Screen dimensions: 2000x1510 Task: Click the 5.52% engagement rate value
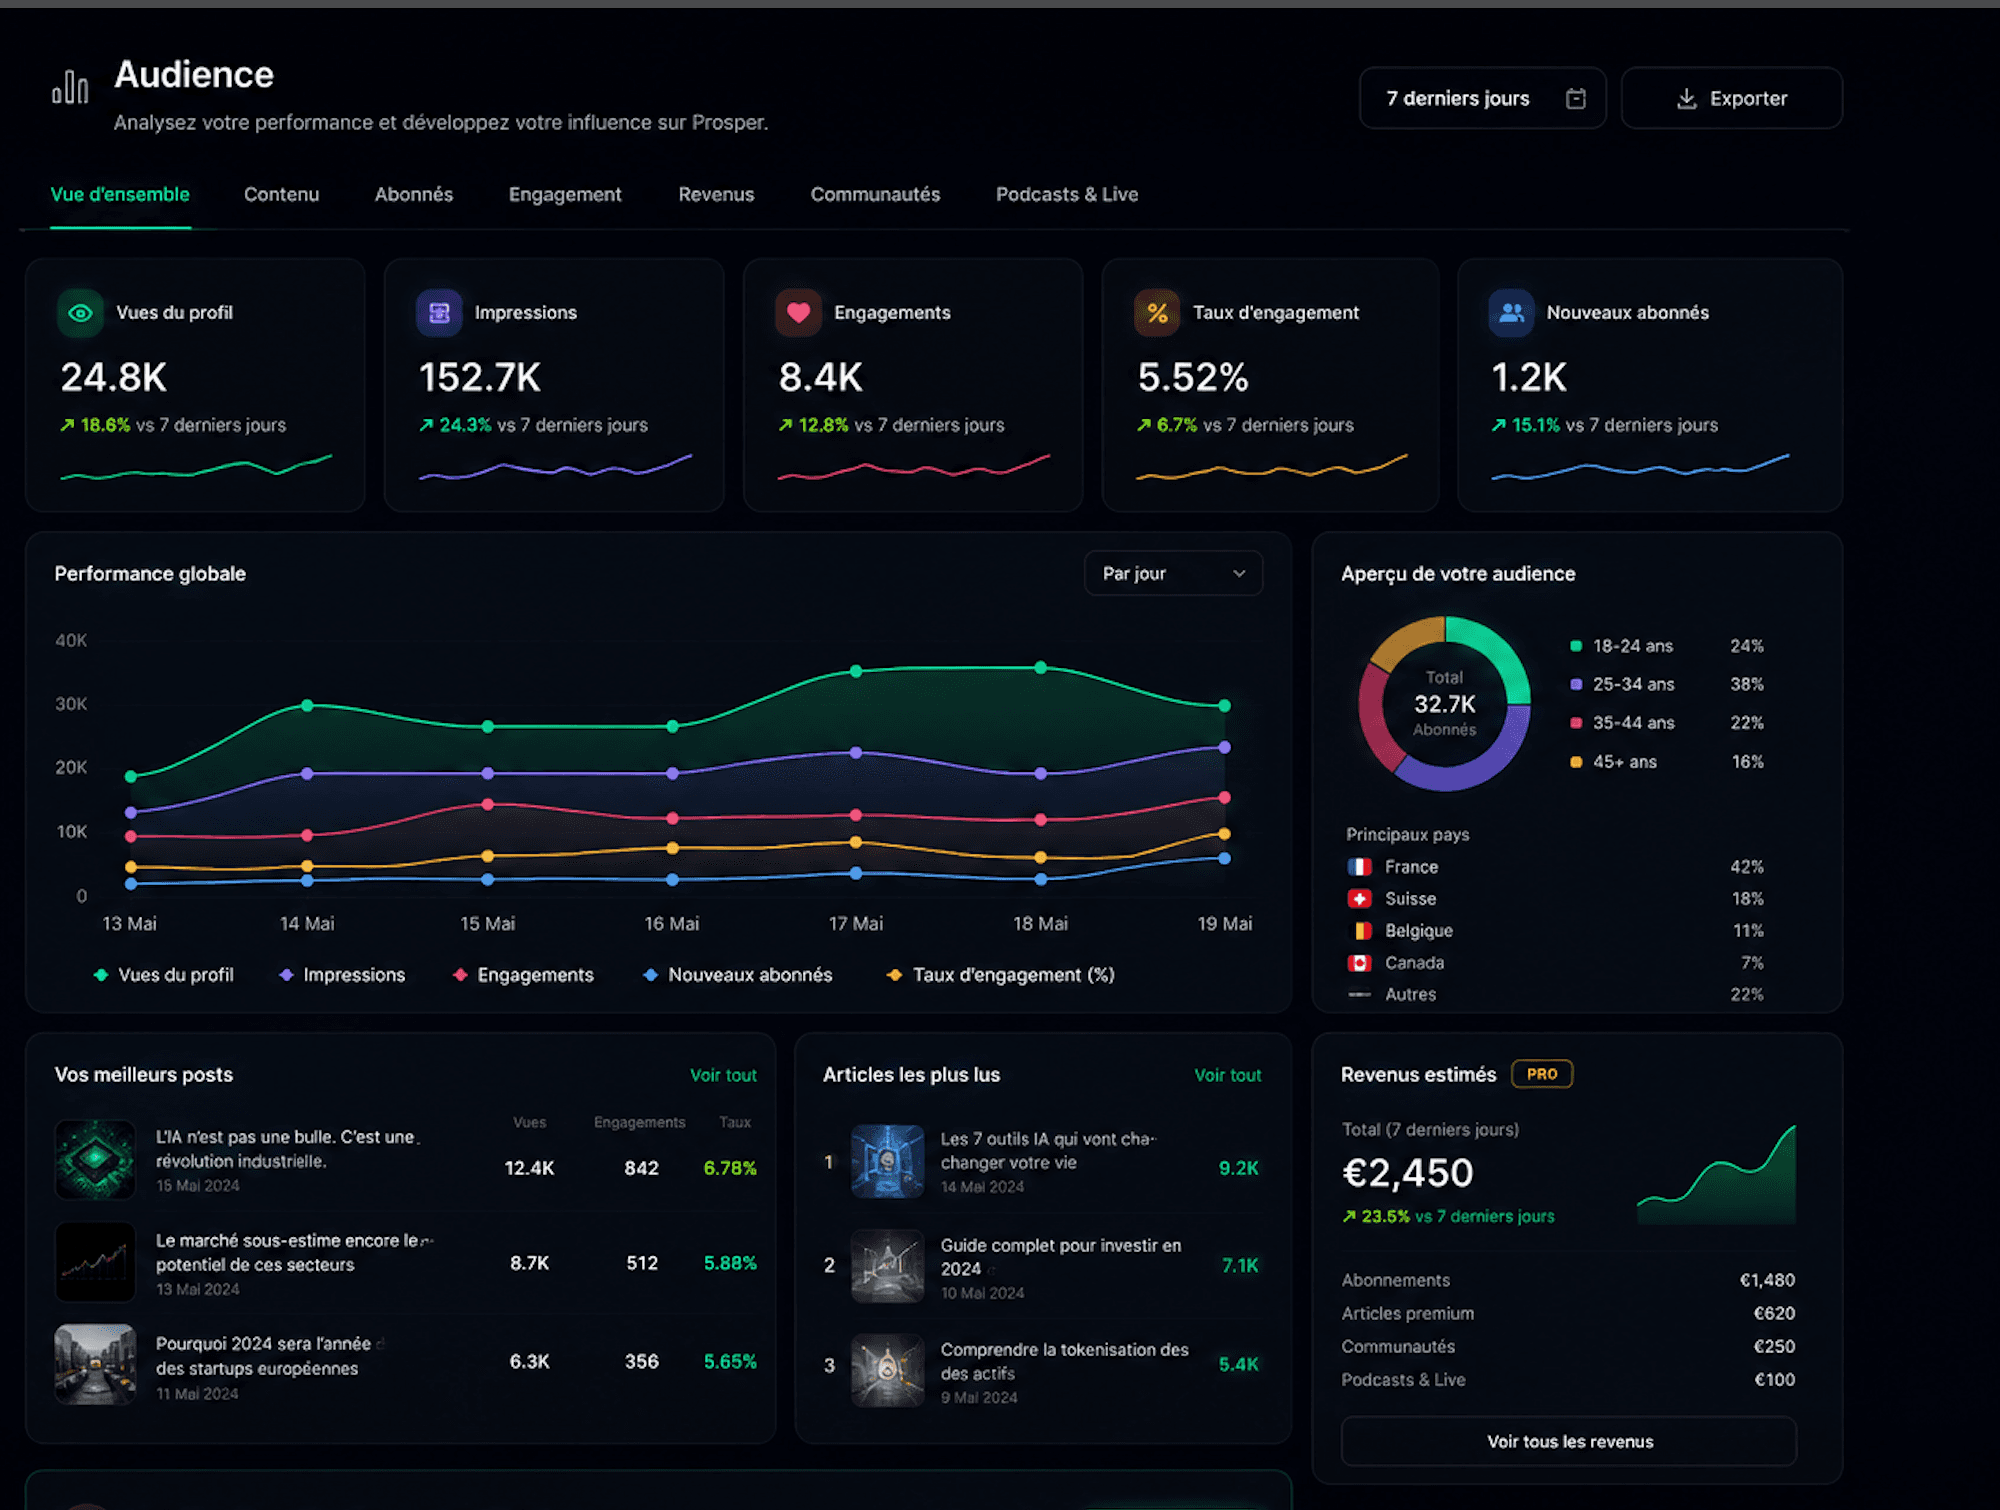tap(1194, 378)
